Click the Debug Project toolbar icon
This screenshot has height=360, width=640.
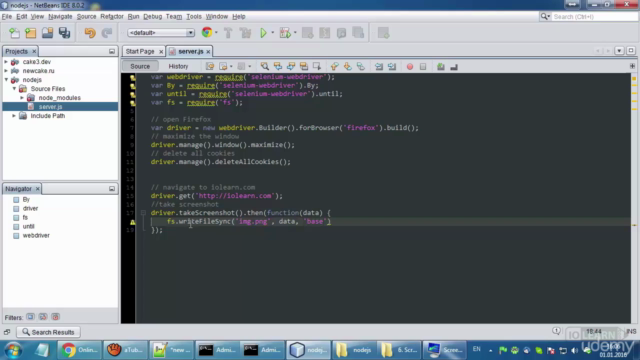285,33
